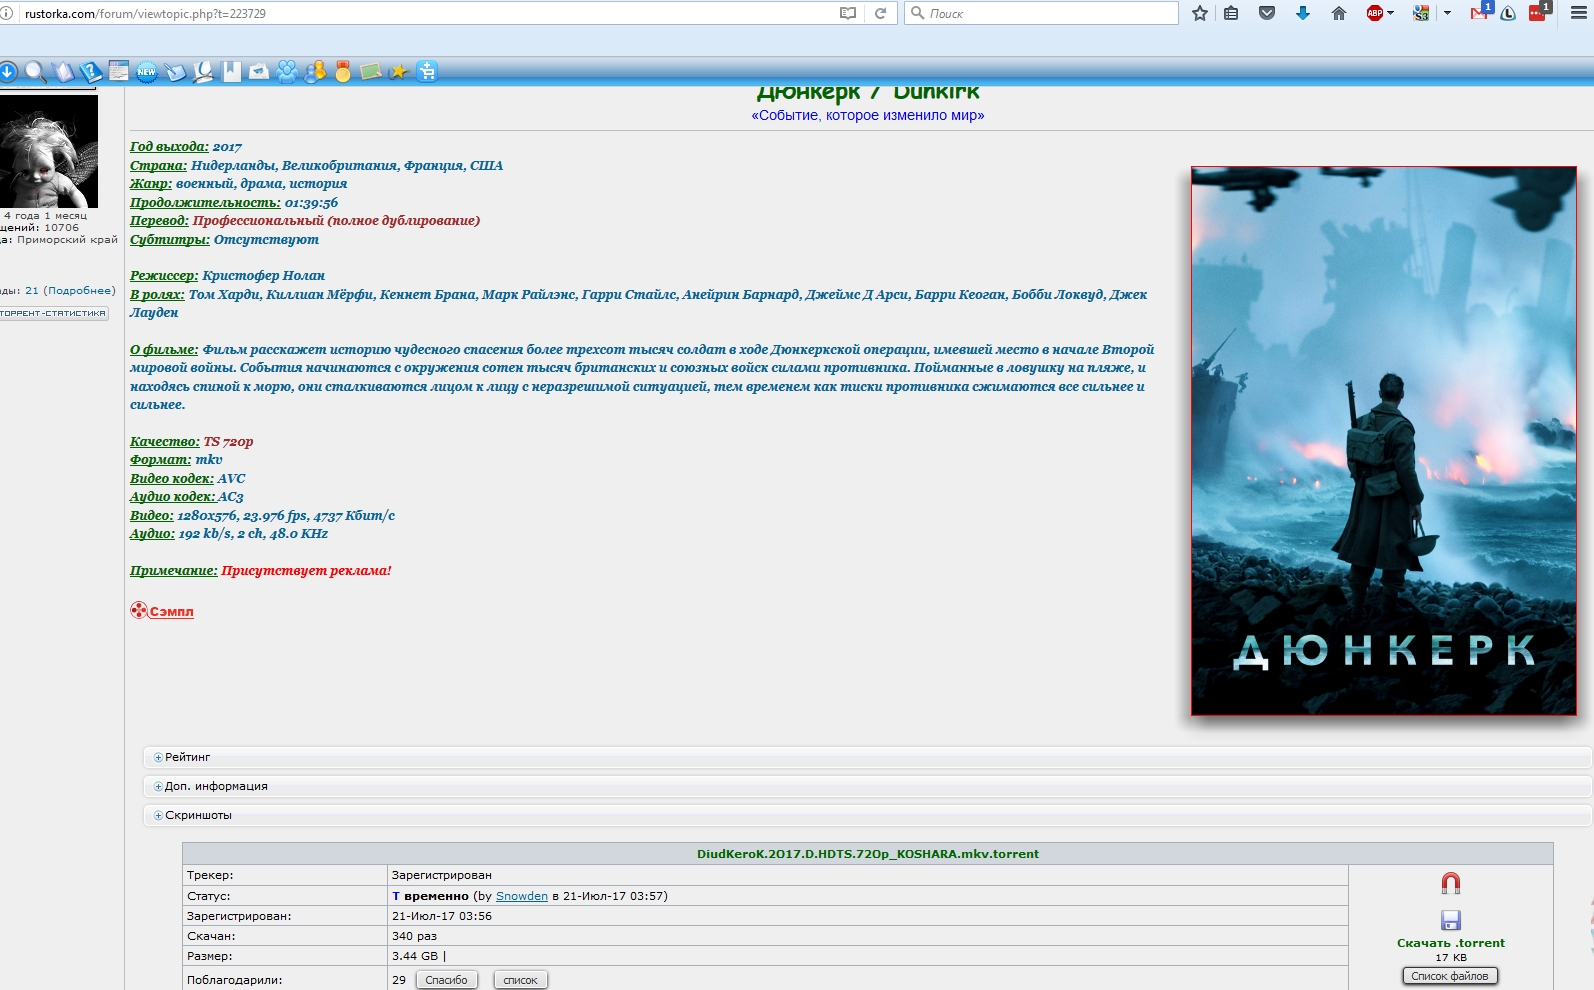Click the Спасибо button
Screen dimensions: 1594x990
click(x=446, y=980)
